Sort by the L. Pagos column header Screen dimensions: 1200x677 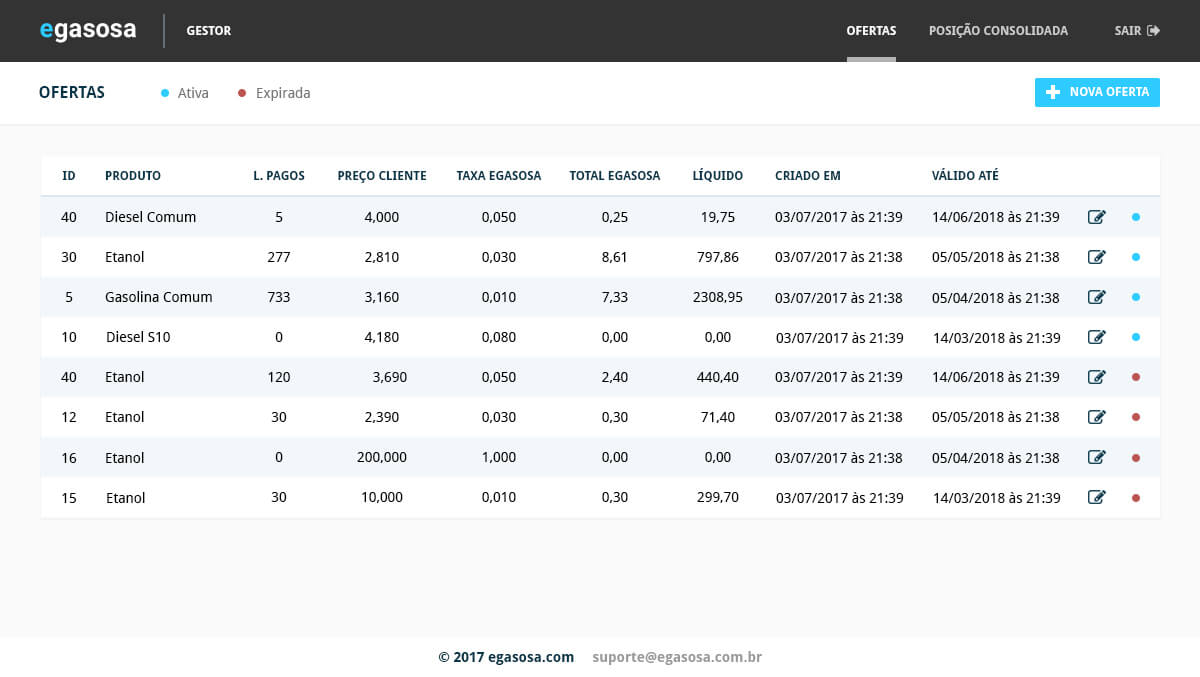[x=279, y=176]
